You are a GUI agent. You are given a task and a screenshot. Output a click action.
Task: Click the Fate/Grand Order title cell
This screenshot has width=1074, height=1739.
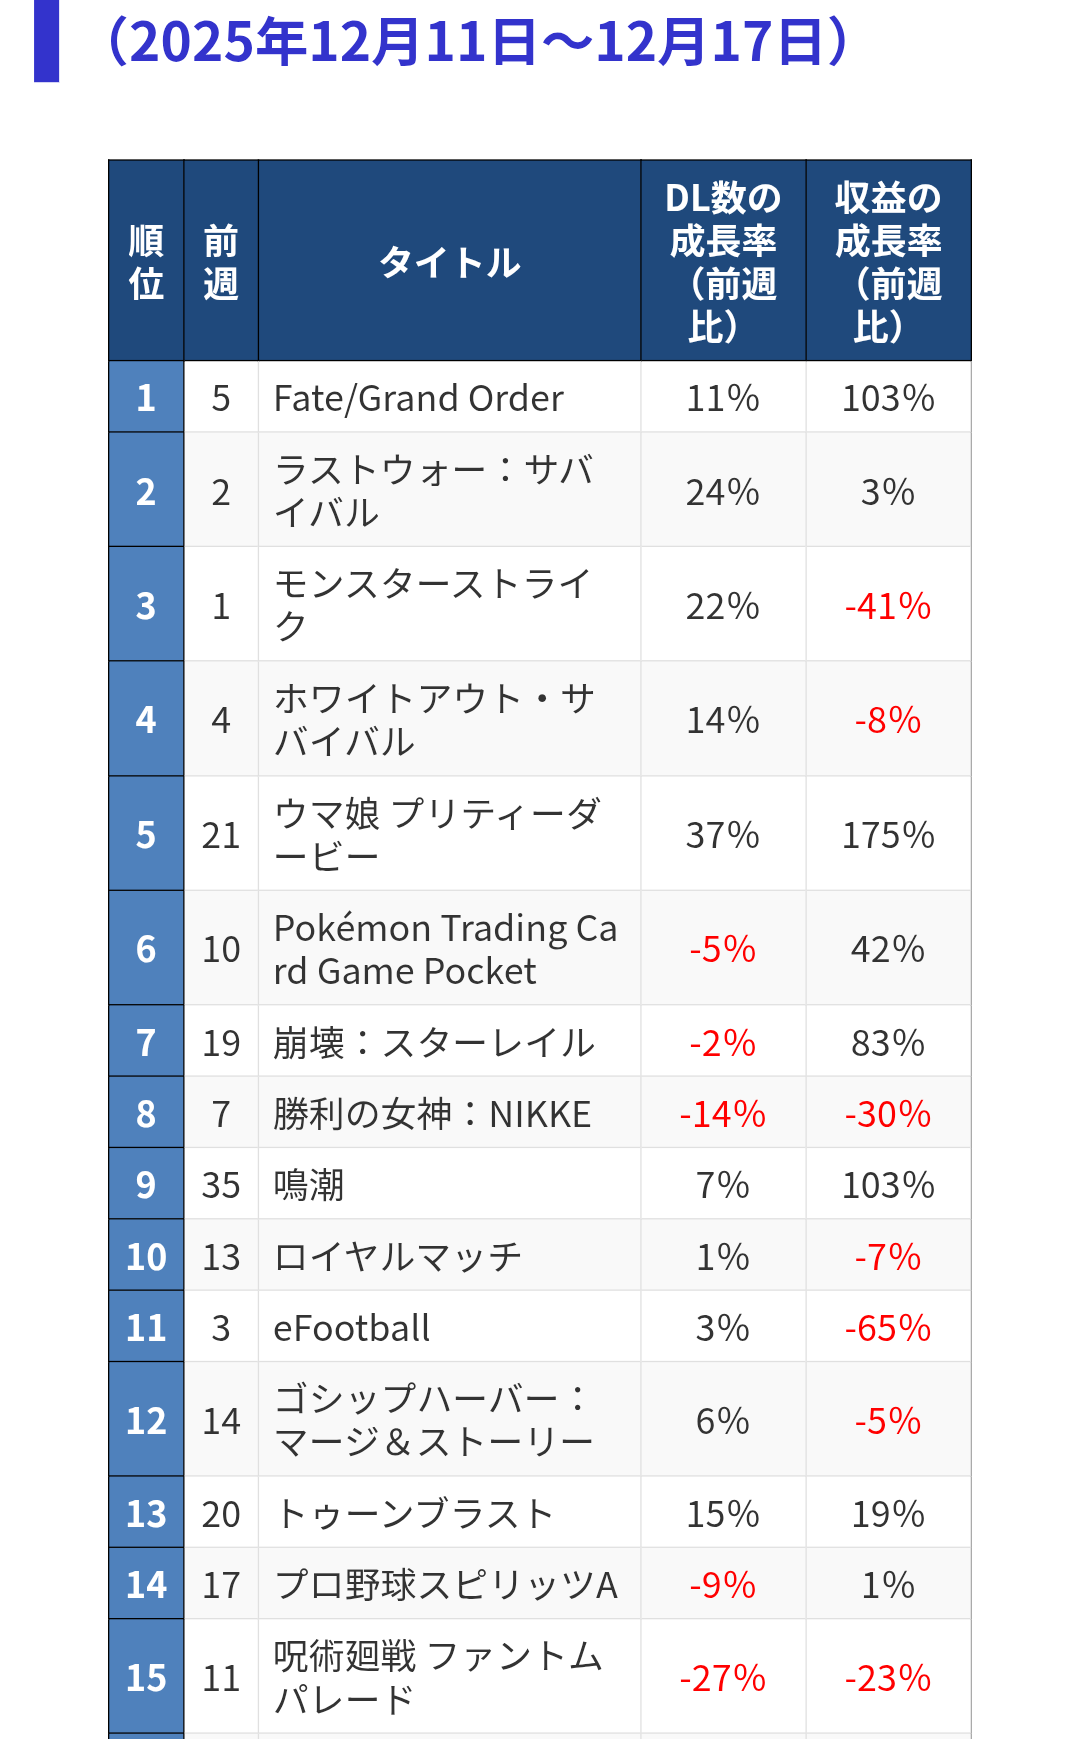point(418,398)
